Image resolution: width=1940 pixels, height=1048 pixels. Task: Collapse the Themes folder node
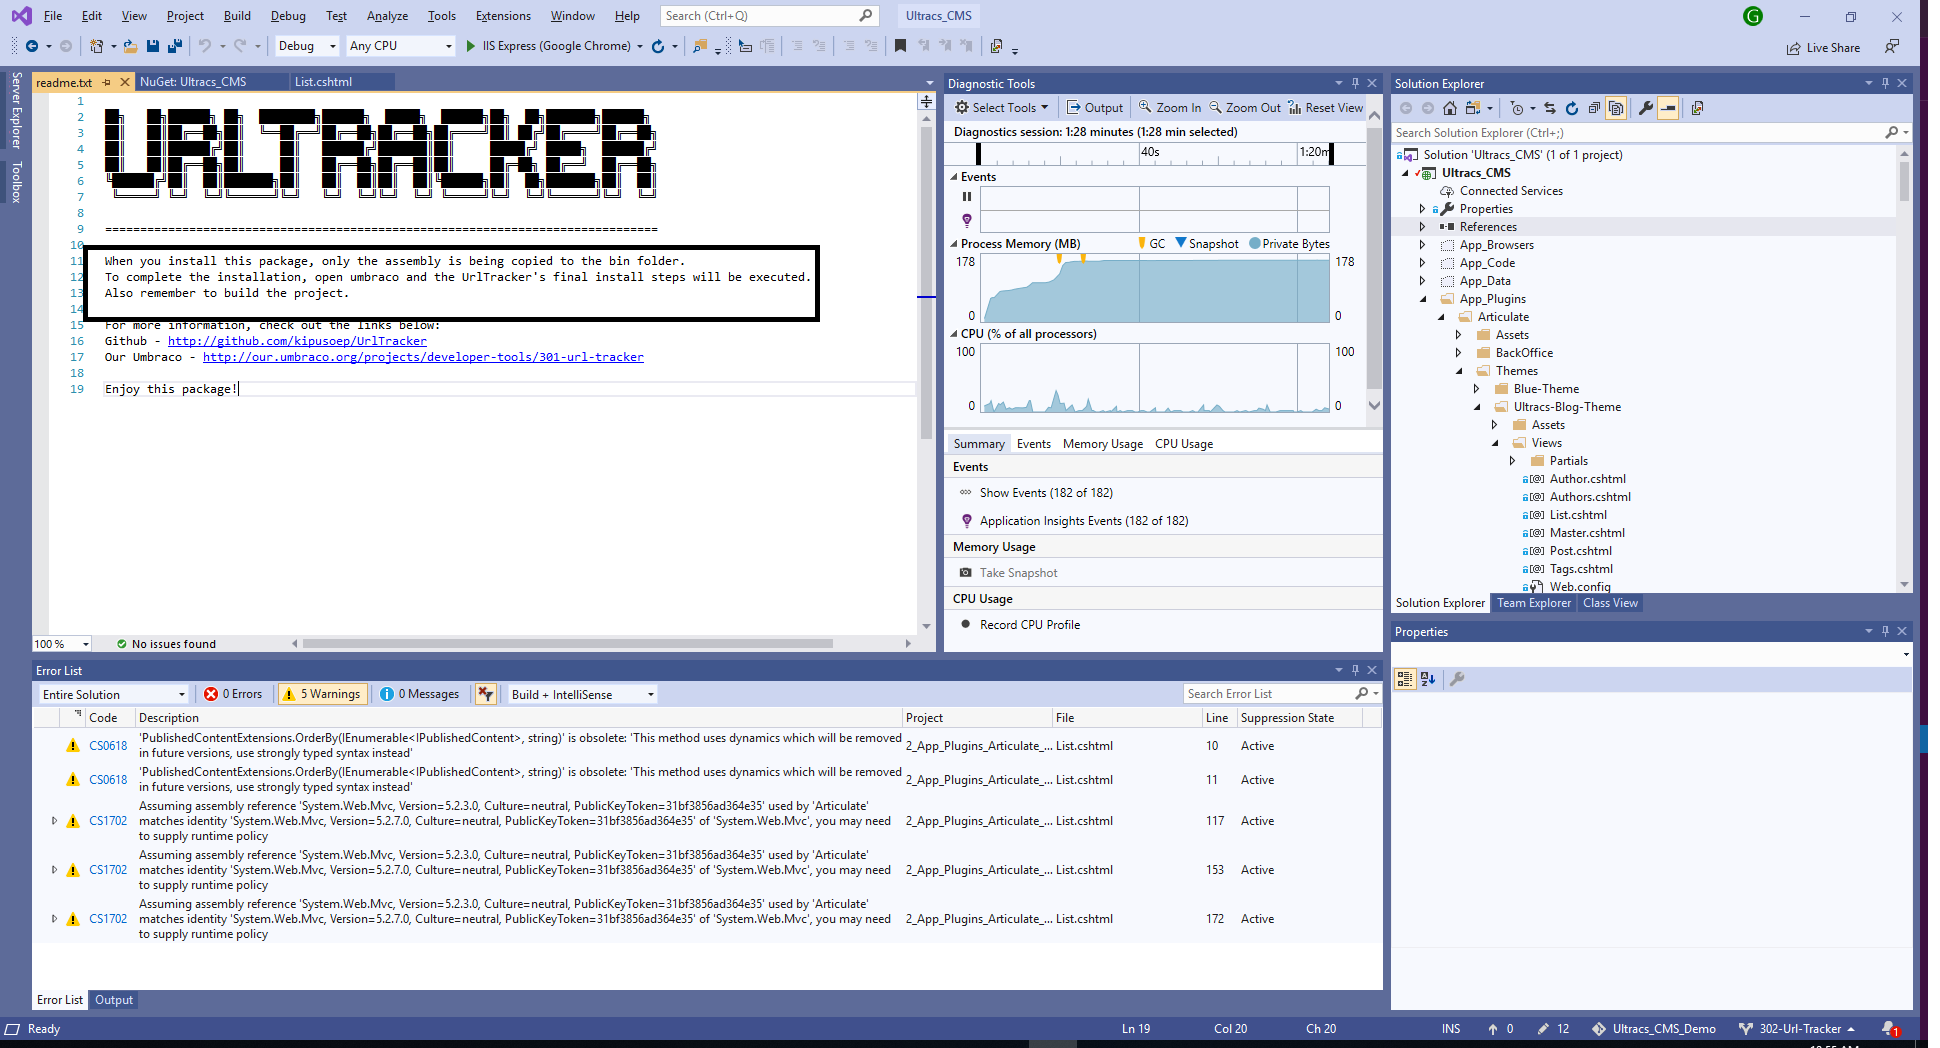click(1459, 371)
